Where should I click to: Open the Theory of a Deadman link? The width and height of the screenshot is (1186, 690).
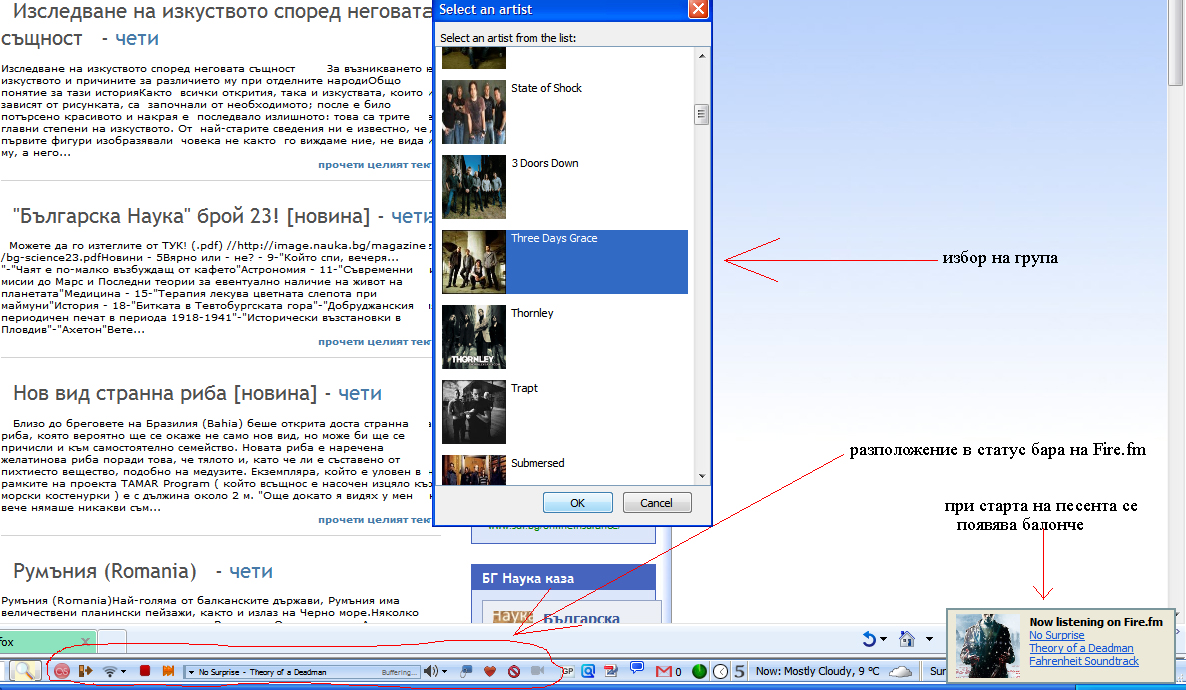1081,648
